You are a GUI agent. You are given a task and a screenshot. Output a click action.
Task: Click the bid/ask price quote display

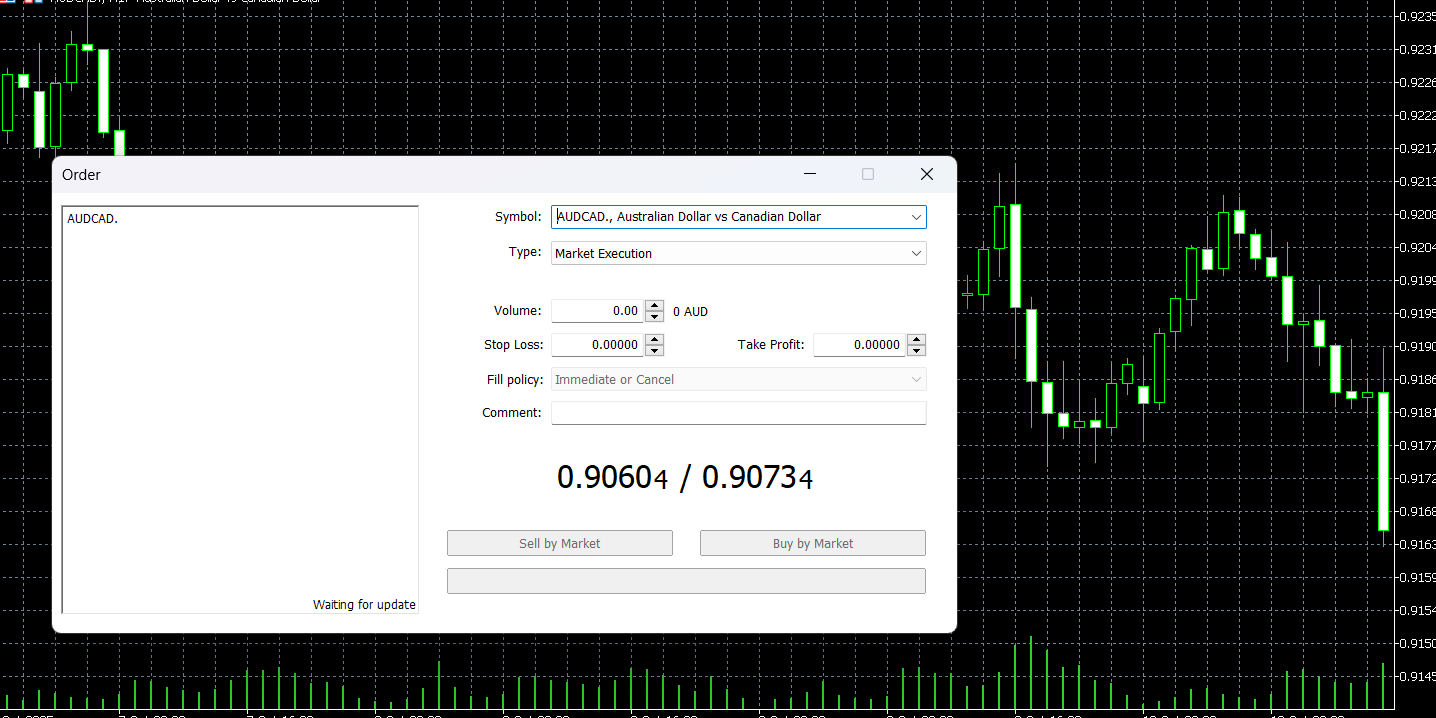[x=685, y=478]
